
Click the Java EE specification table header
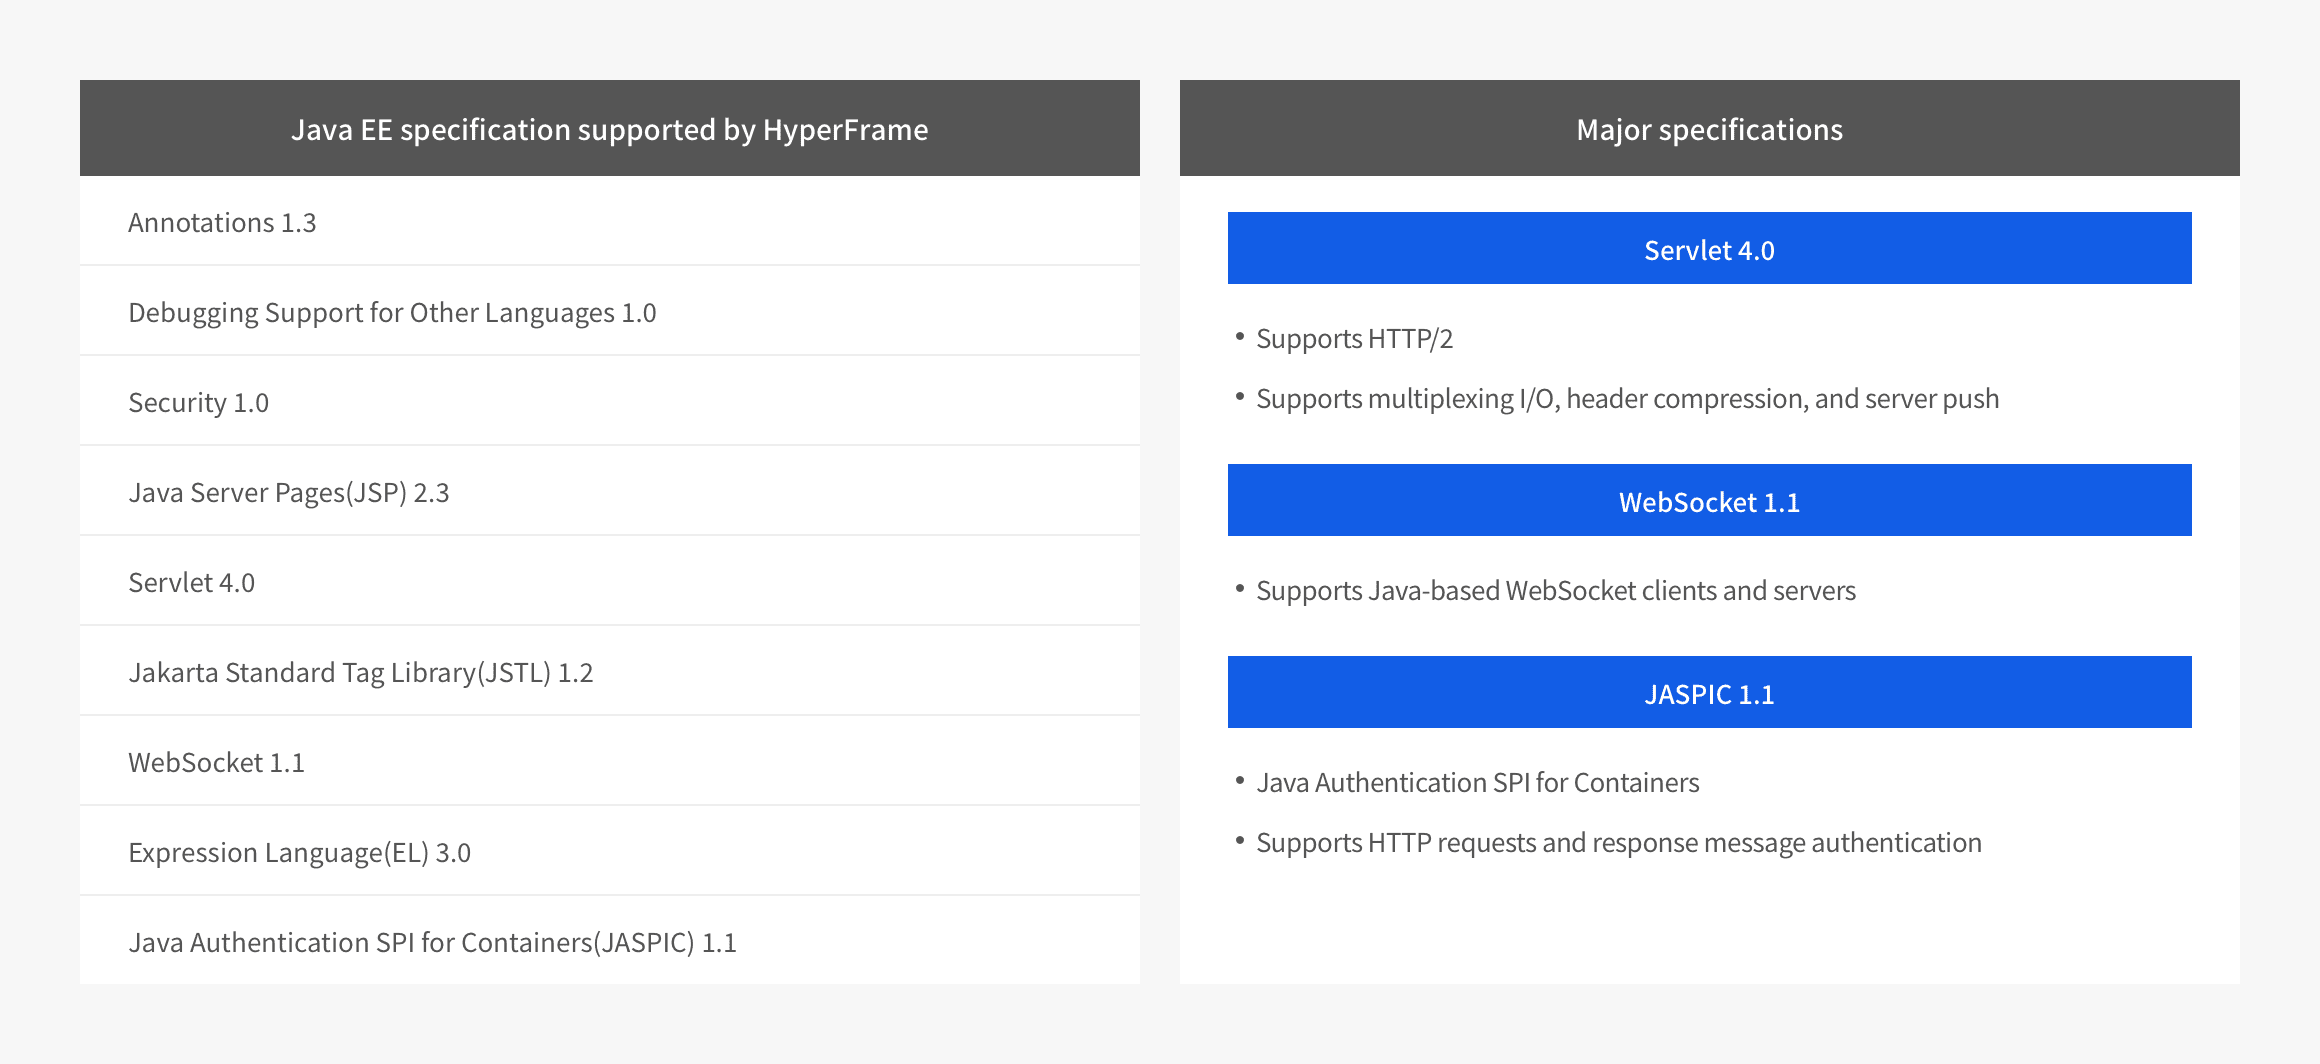609,129
